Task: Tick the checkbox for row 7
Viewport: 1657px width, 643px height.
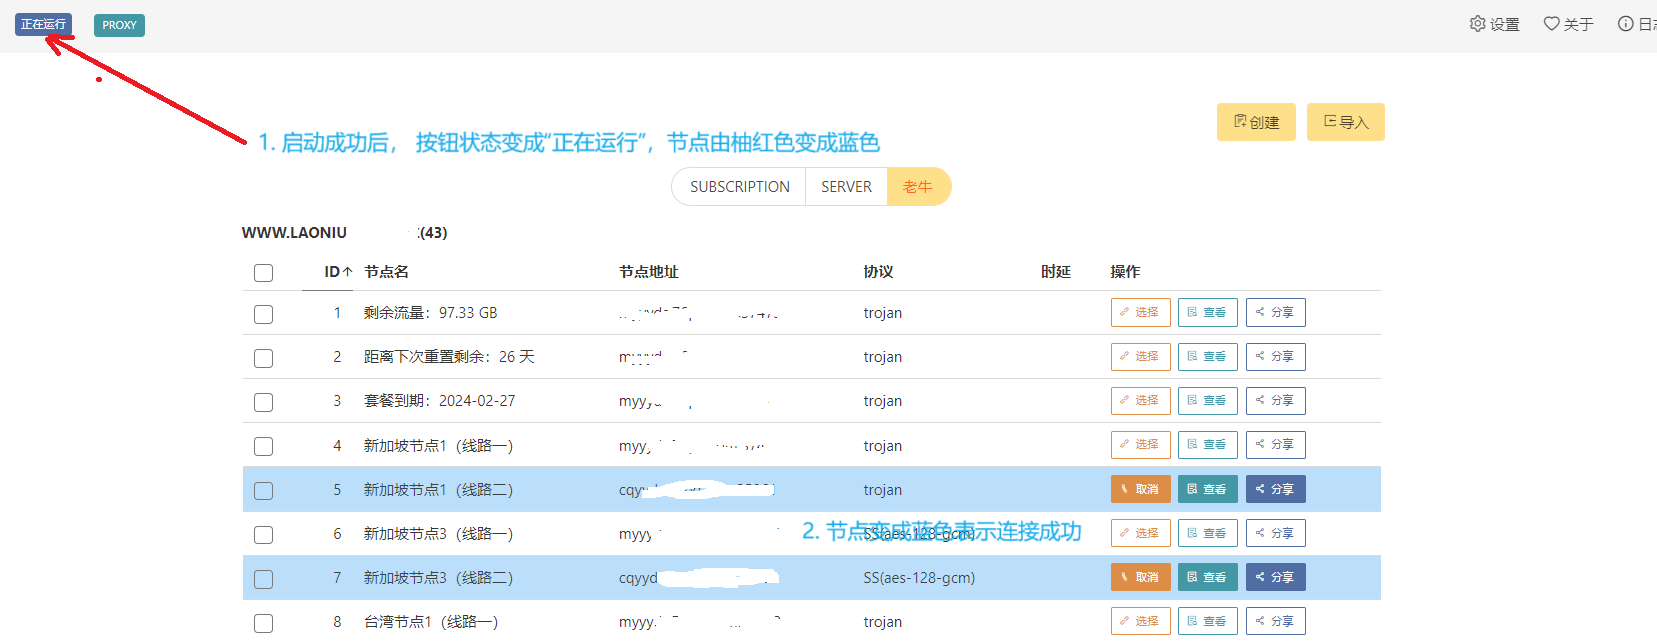Action: coord(264,579)
